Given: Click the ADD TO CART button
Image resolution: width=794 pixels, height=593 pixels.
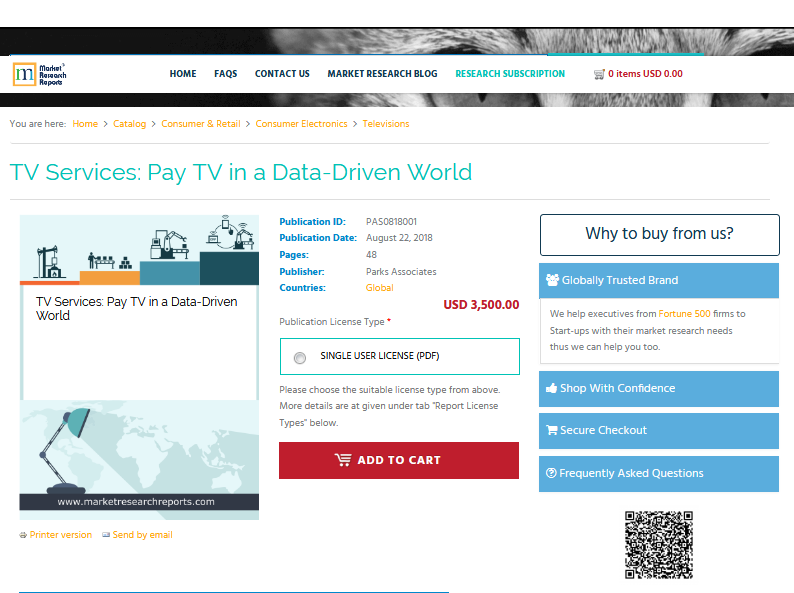Looking at the screenshot, I should (399, 460).
